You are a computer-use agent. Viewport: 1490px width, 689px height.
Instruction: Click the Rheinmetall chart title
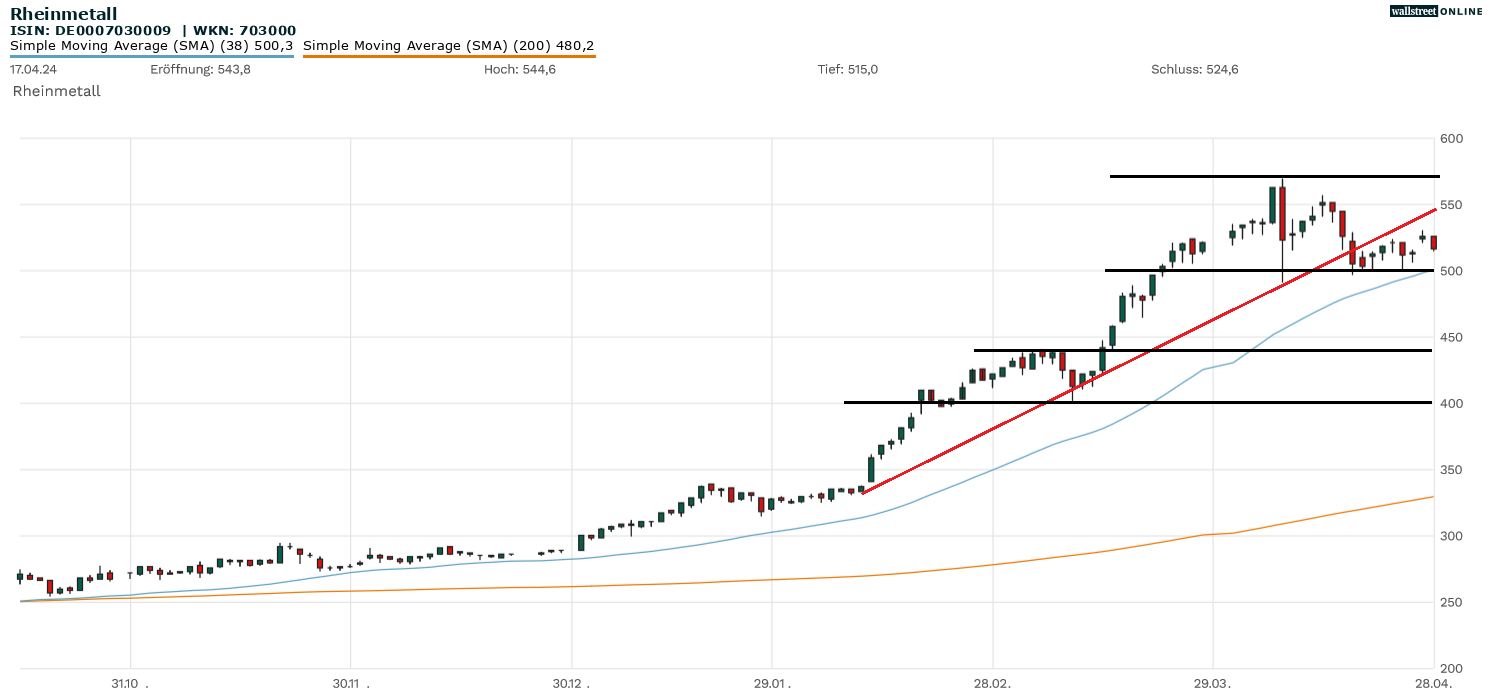click(x=63, y=14)
